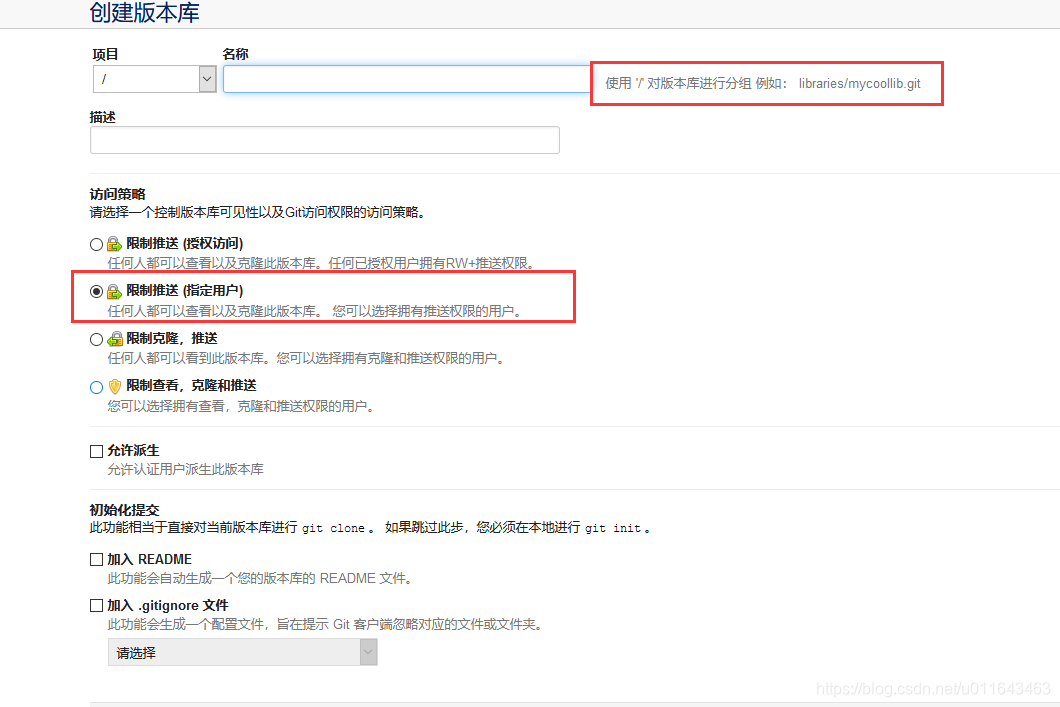Click the shield icon beside 限制查看，克隆和推送
1060x707 pixels.
tap(114, 387)
